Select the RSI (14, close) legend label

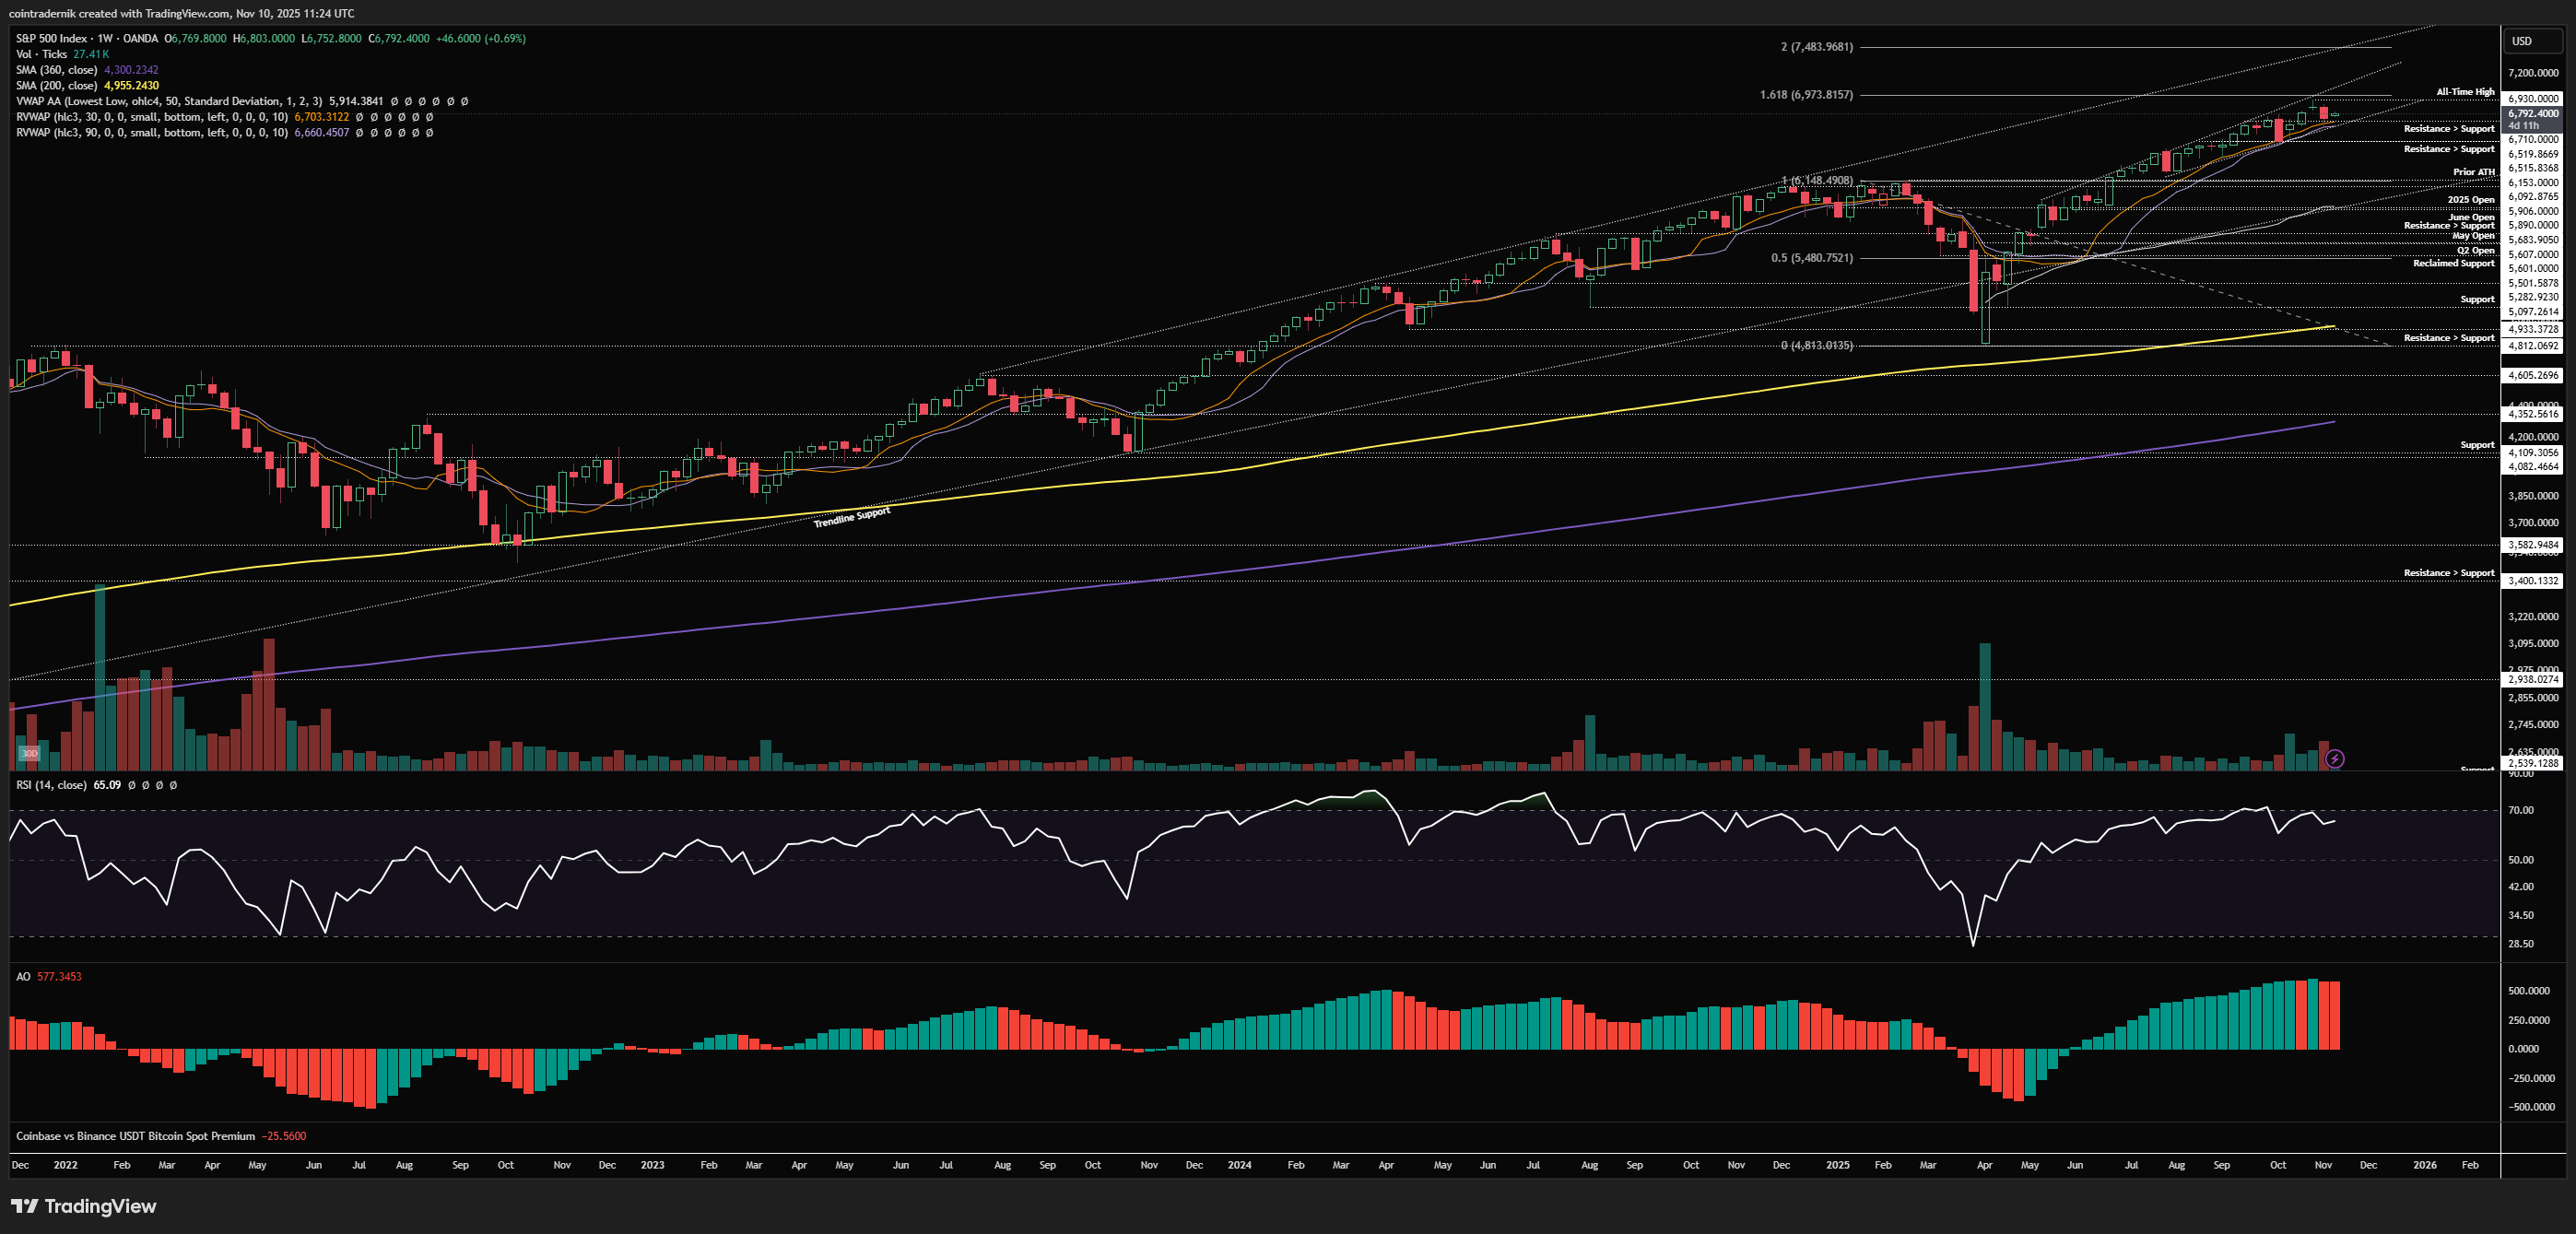(51, 785)
